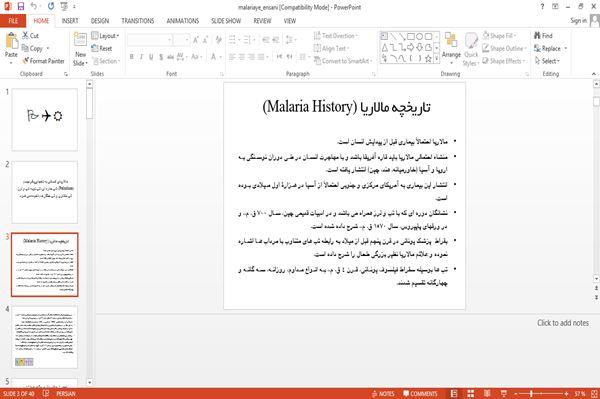Open the font name combo box

click(x=149, y=40)
